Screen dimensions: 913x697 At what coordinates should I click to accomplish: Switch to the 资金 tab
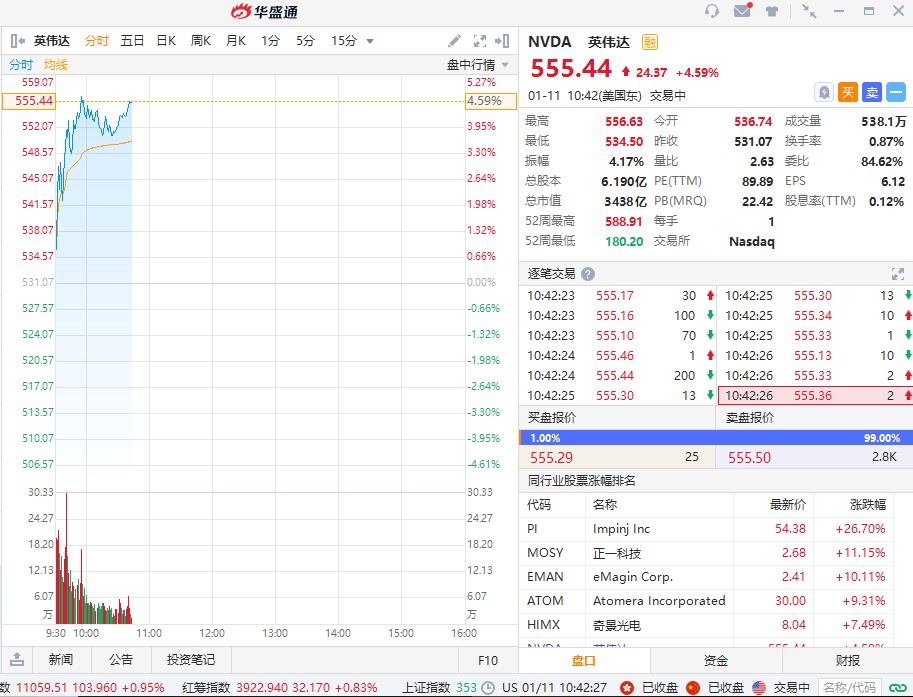tap(715, 660)
